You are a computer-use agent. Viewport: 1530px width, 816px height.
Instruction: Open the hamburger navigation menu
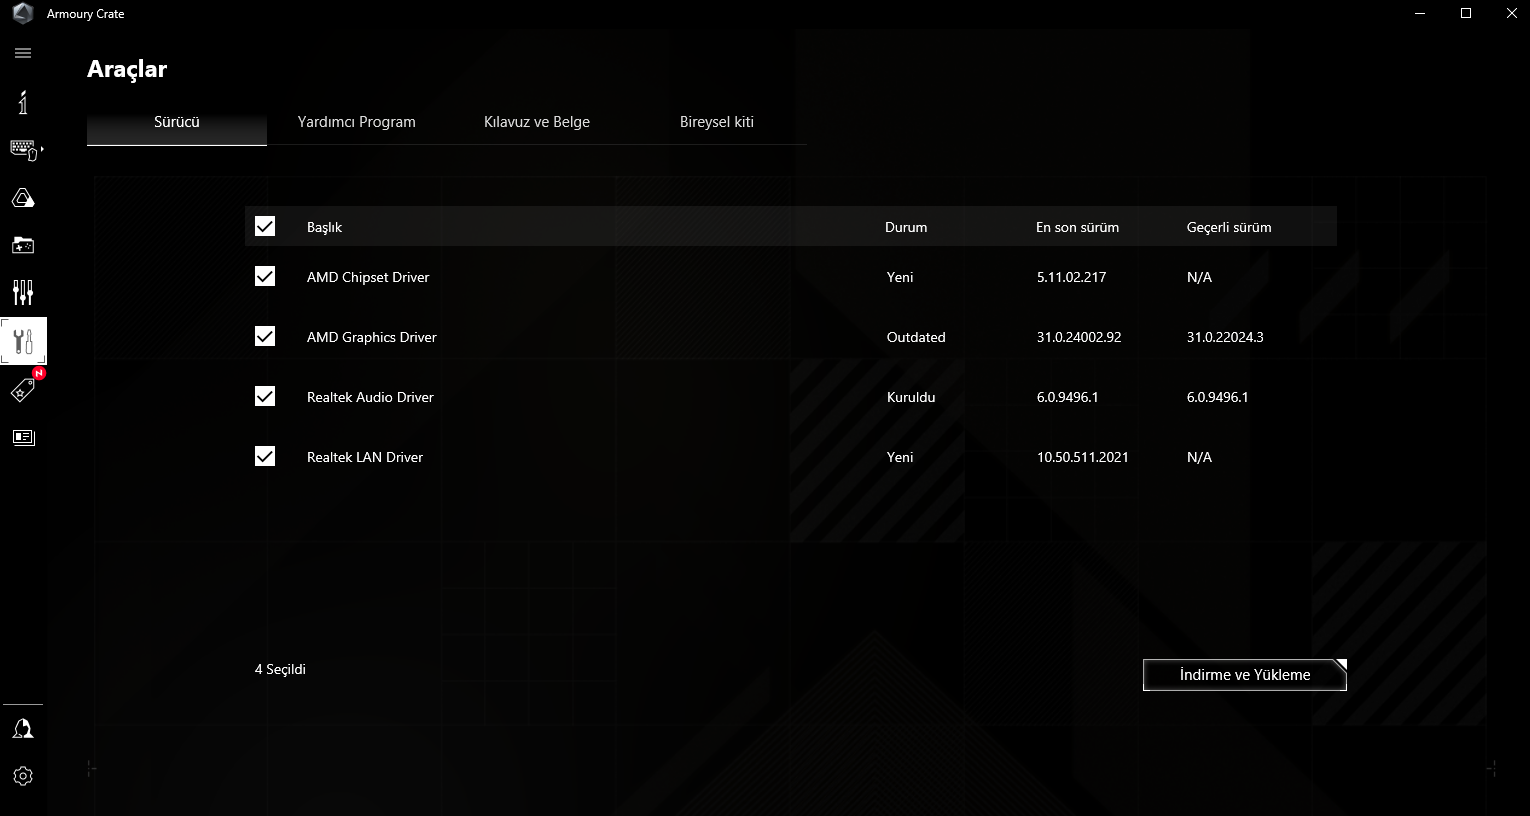23,53
